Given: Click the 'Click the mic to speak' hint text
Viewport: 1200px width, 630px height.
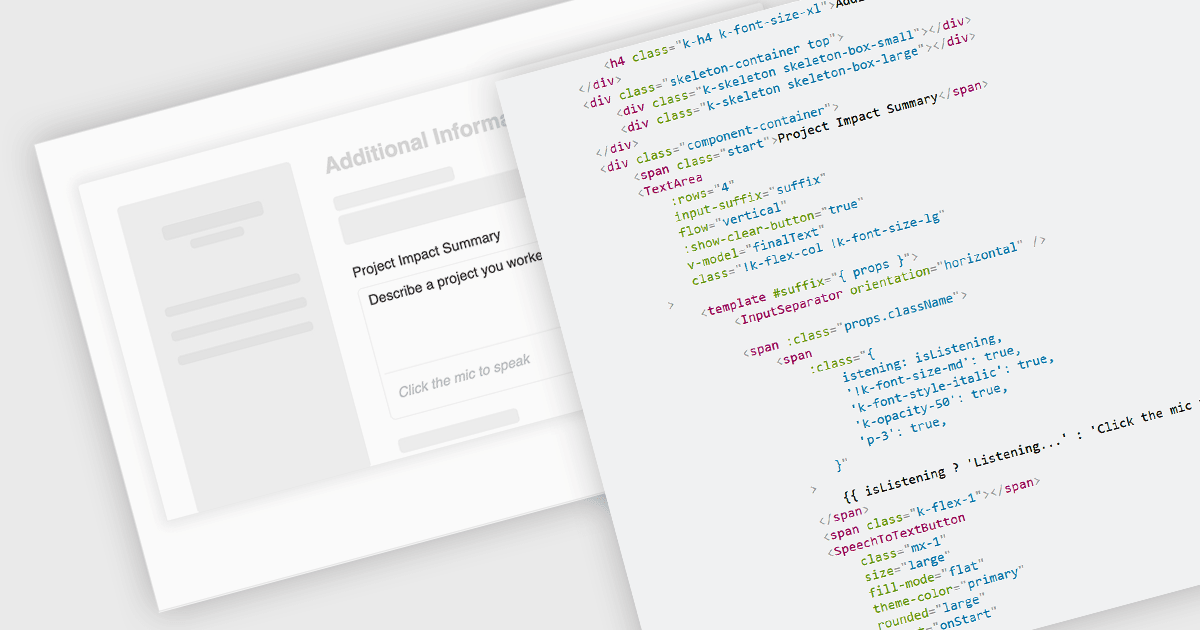Looking at the screenshot, I should pos(464,376).
